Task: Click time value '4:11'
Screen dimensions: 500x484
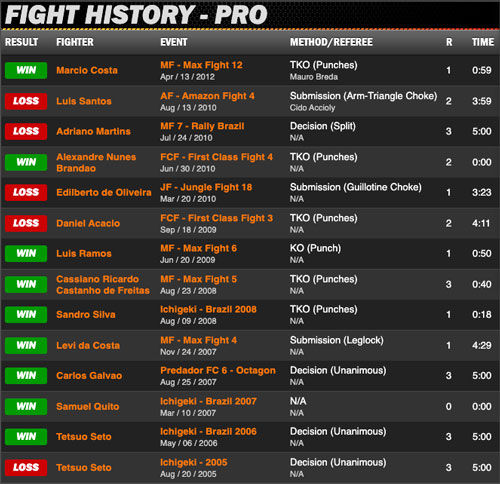Action: pyautogui.click(x=481, y=223)
